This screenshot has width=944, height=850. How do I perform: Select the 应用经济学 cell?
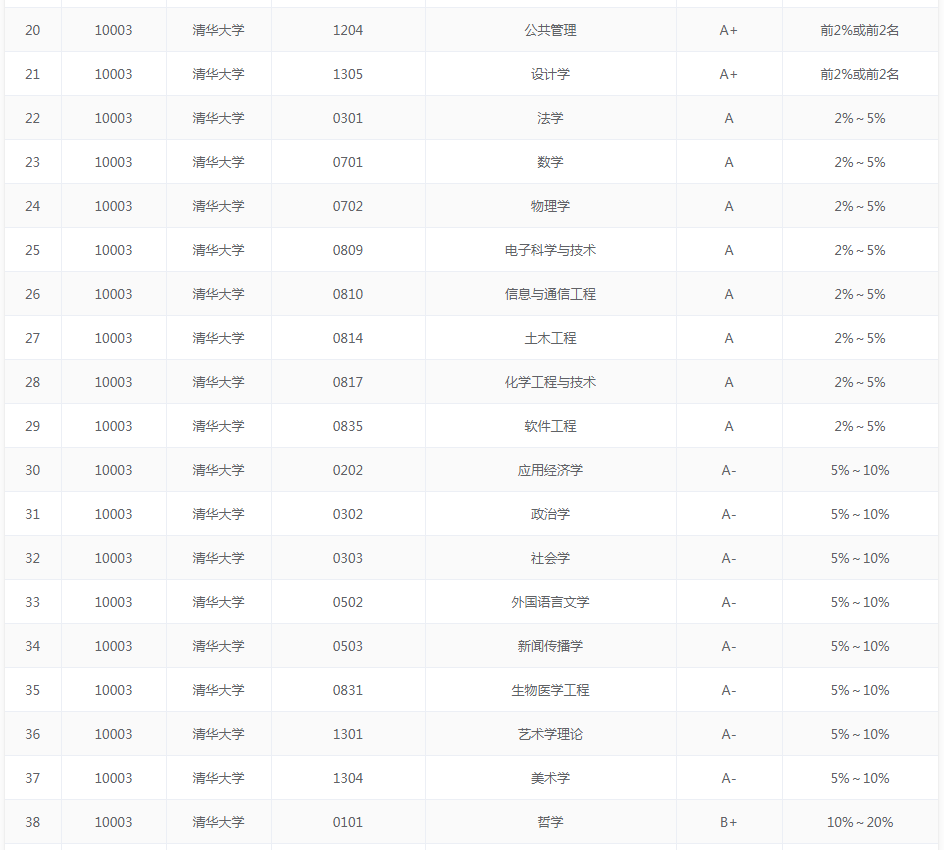coord(550,470)
